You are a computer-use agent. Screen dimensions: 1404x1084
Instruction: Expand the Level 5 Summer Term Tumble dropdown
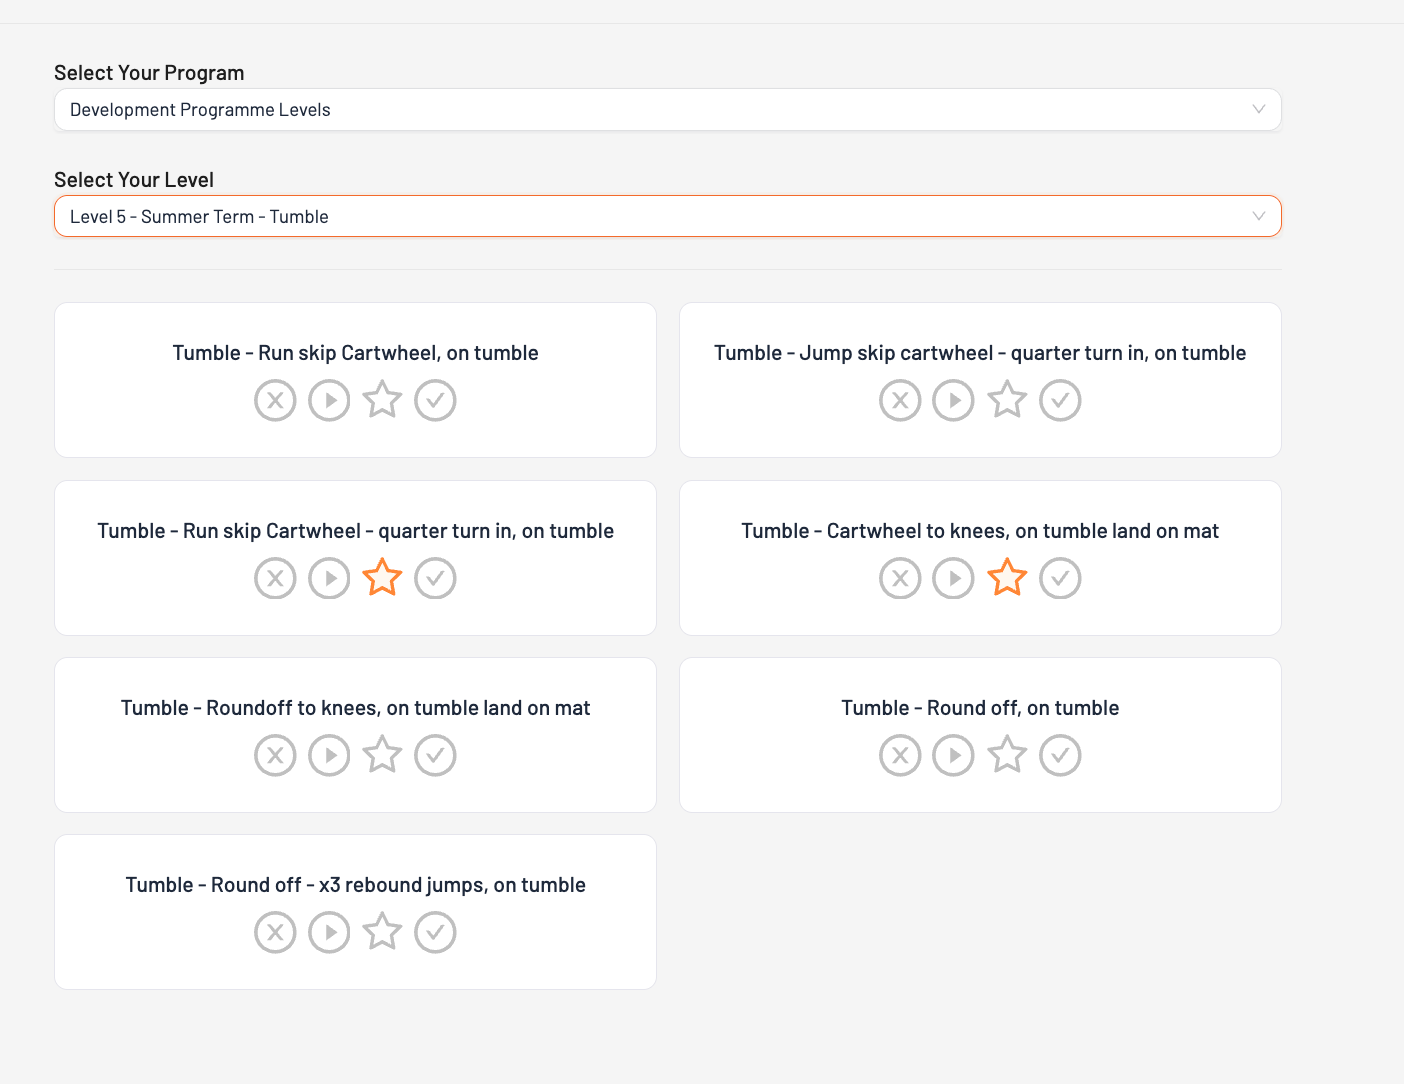click(x=667, y=217)
